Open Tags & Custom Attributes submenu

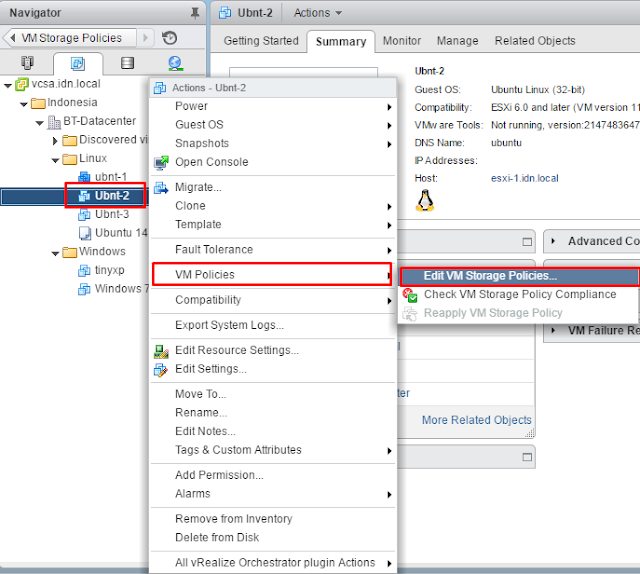pos(273,450)
